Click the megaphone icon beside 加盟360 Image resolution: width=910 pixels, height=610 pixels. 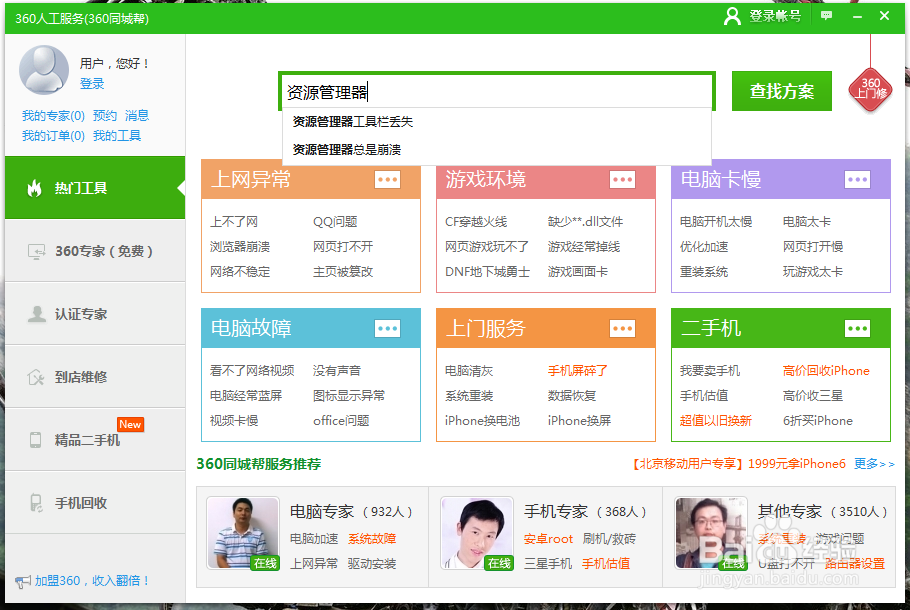tap(23, 581)
